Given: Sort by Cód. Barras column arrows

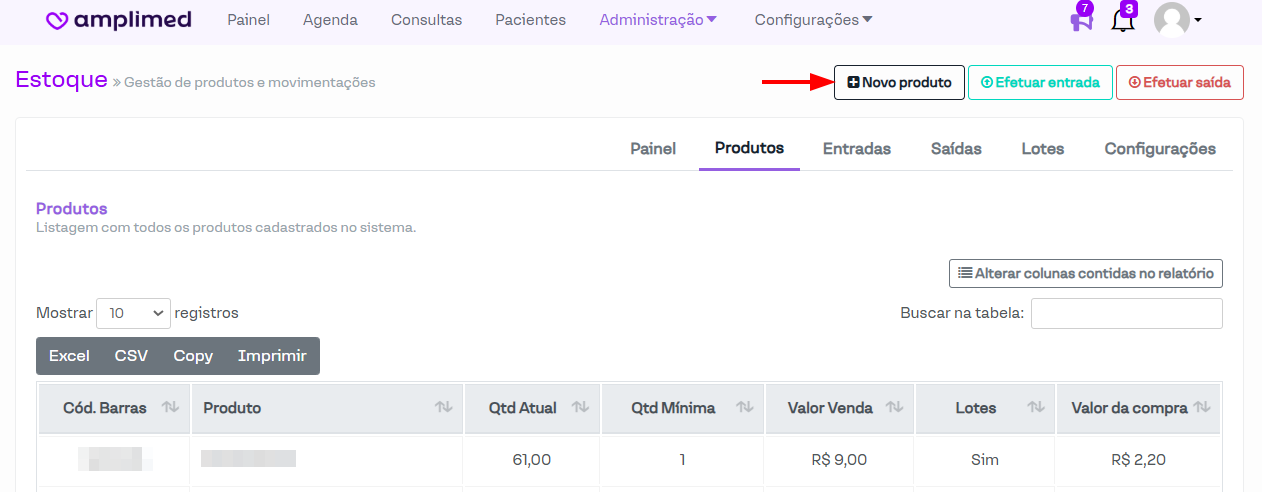Looking at the screenshot, I should click(170, 408).
